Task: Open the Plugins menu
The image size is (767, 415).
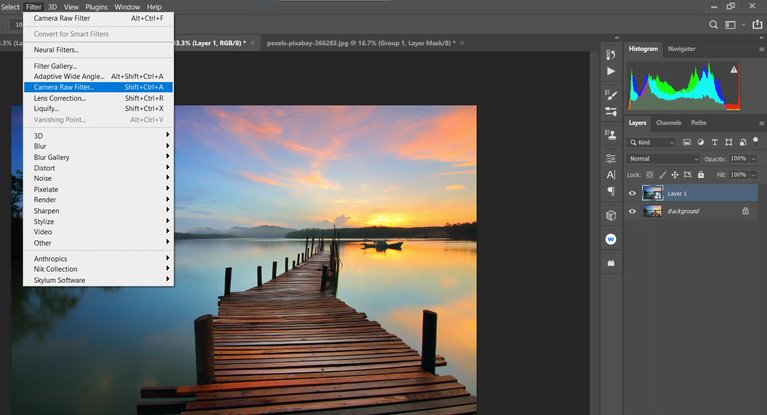Action: point(96,7)
